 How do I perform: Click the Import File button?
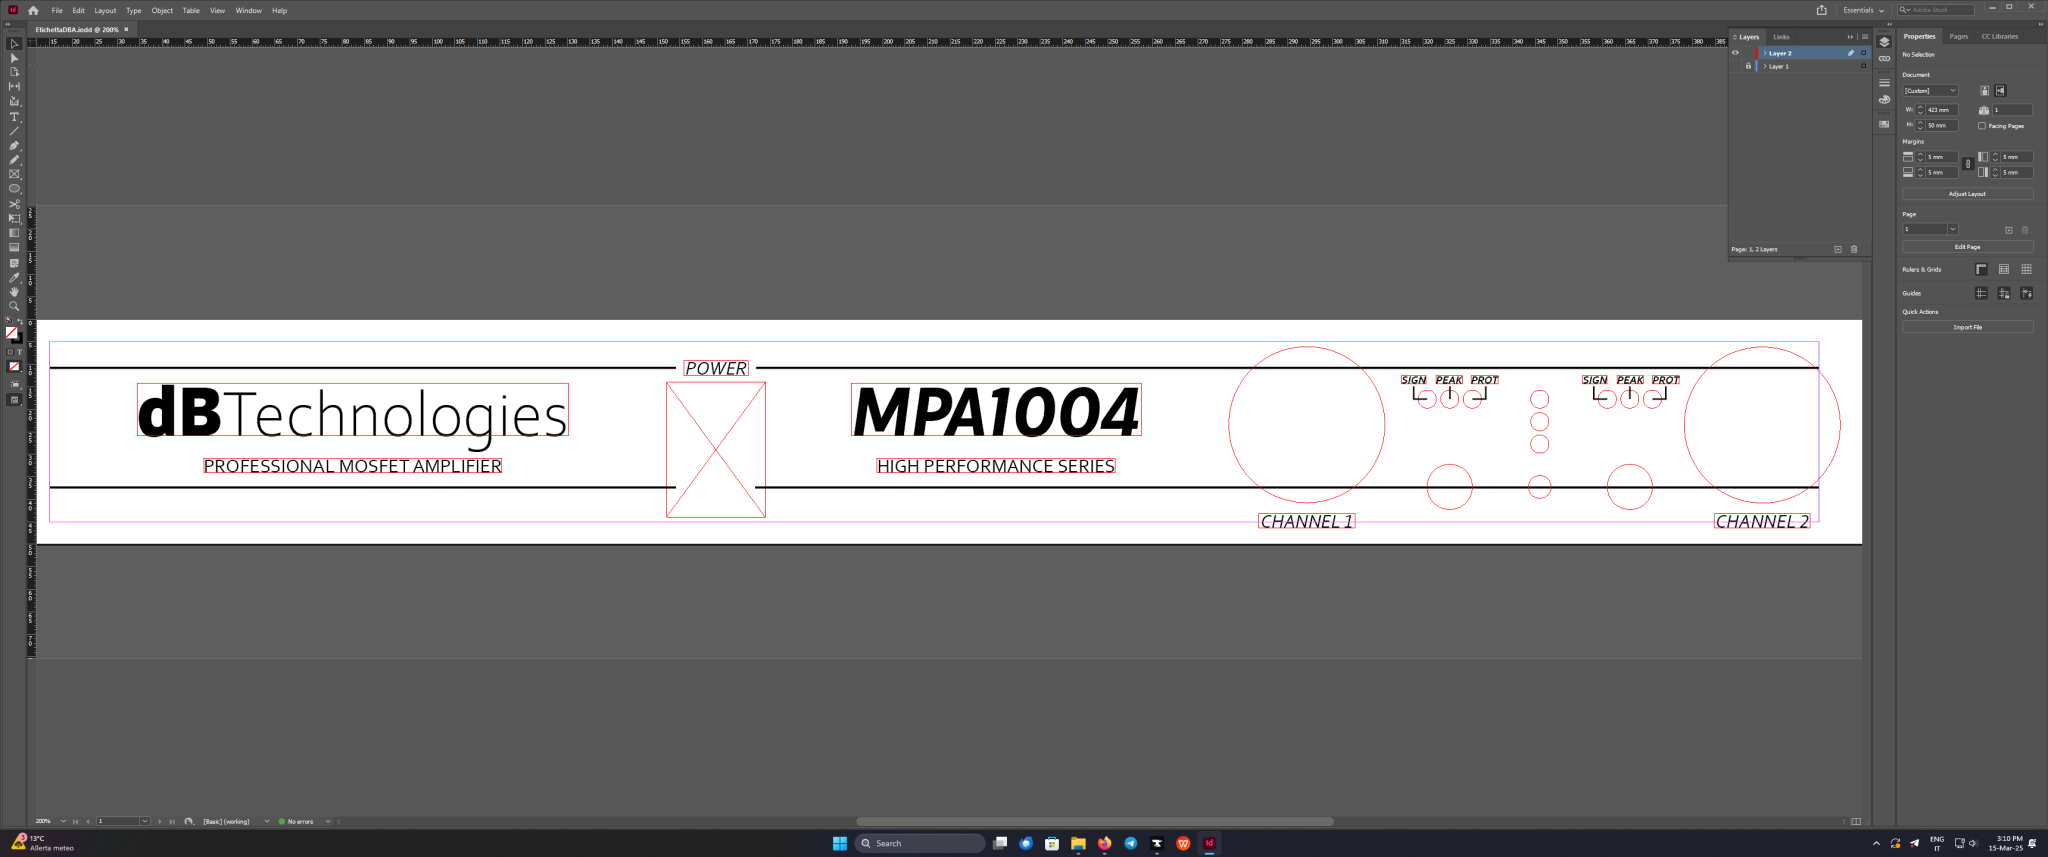click(x=1967, y=327)
